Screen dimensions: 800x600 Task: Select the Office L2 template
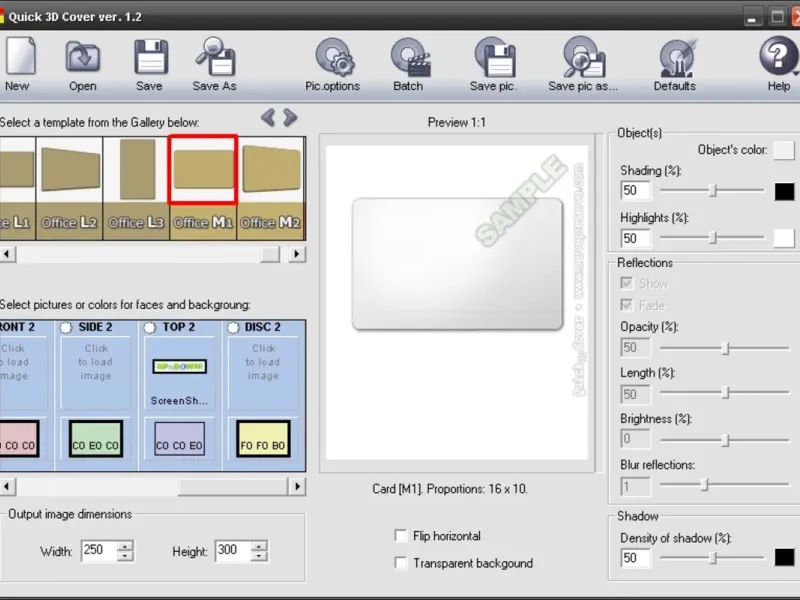(x=69, y=188)
